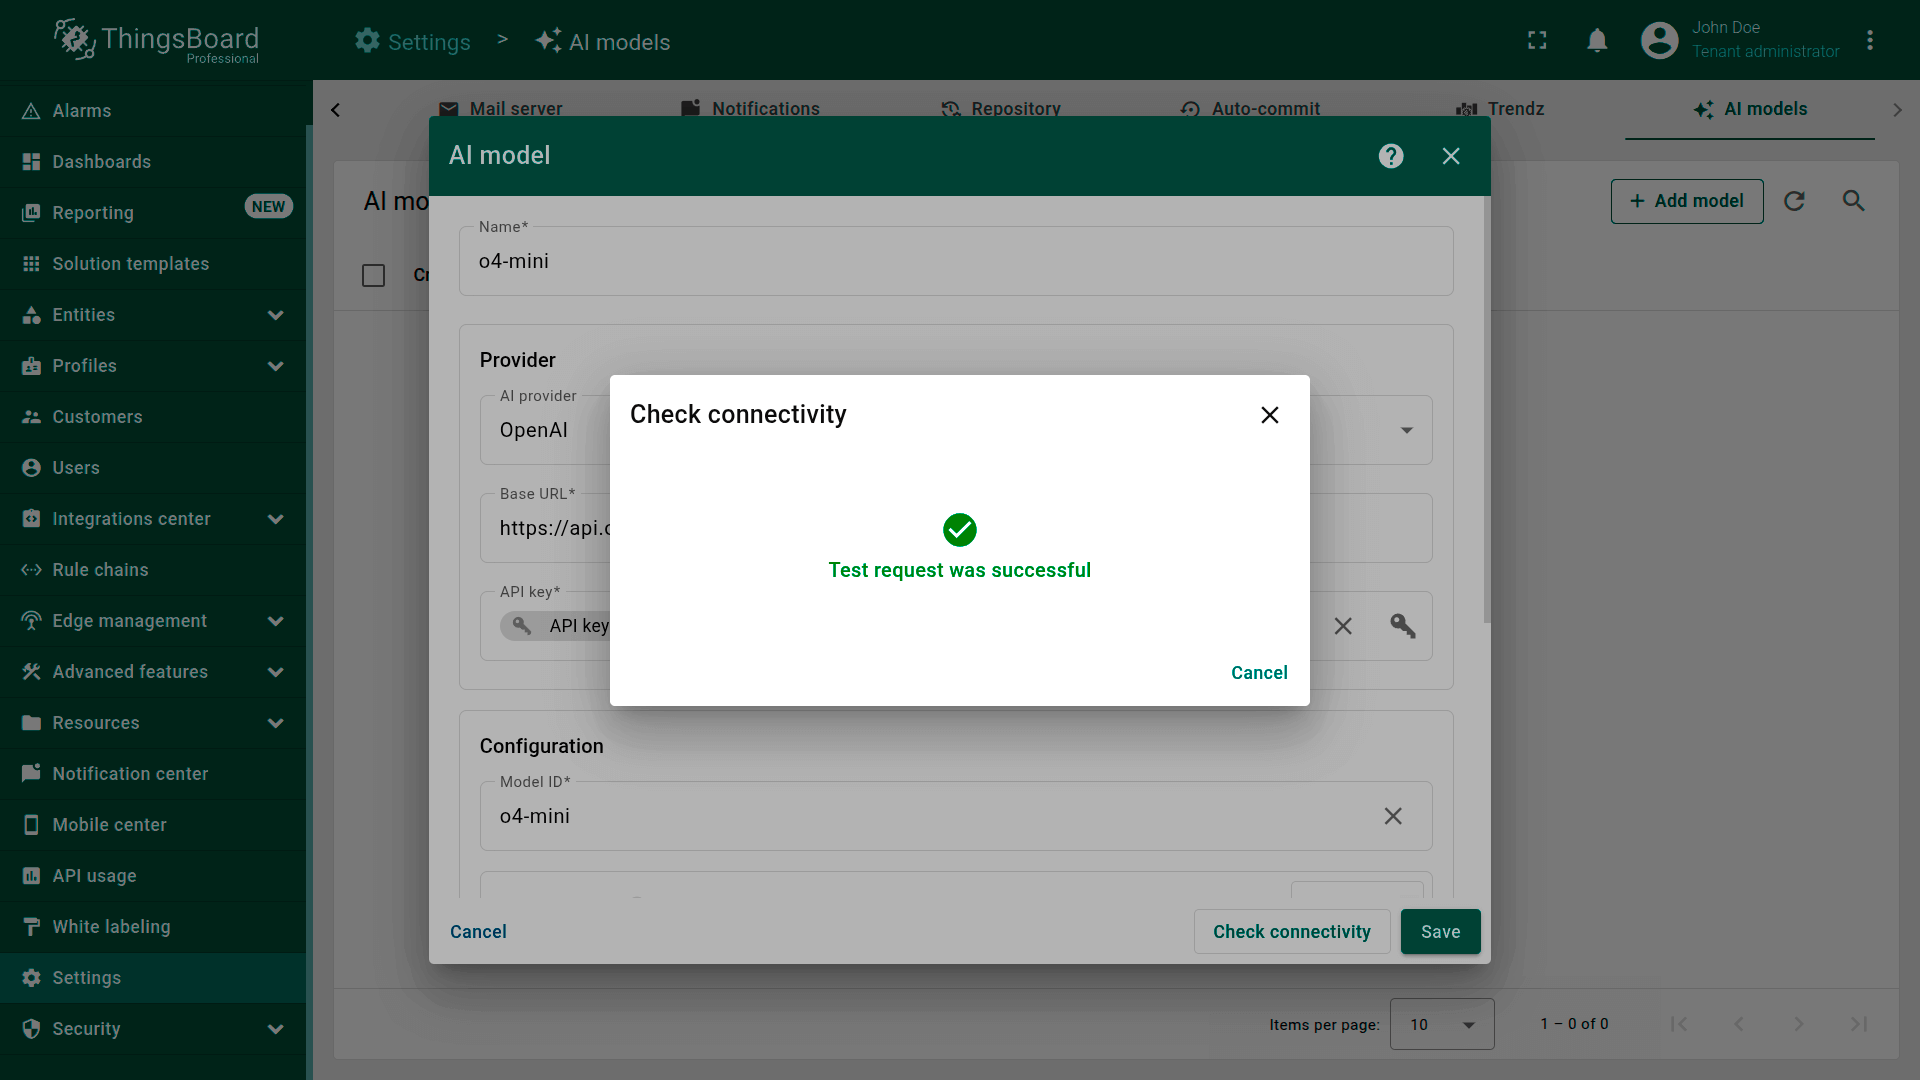Click the notifications bell icon
Viewport: 1920px width, 1080px height.
click(1597, 41)
